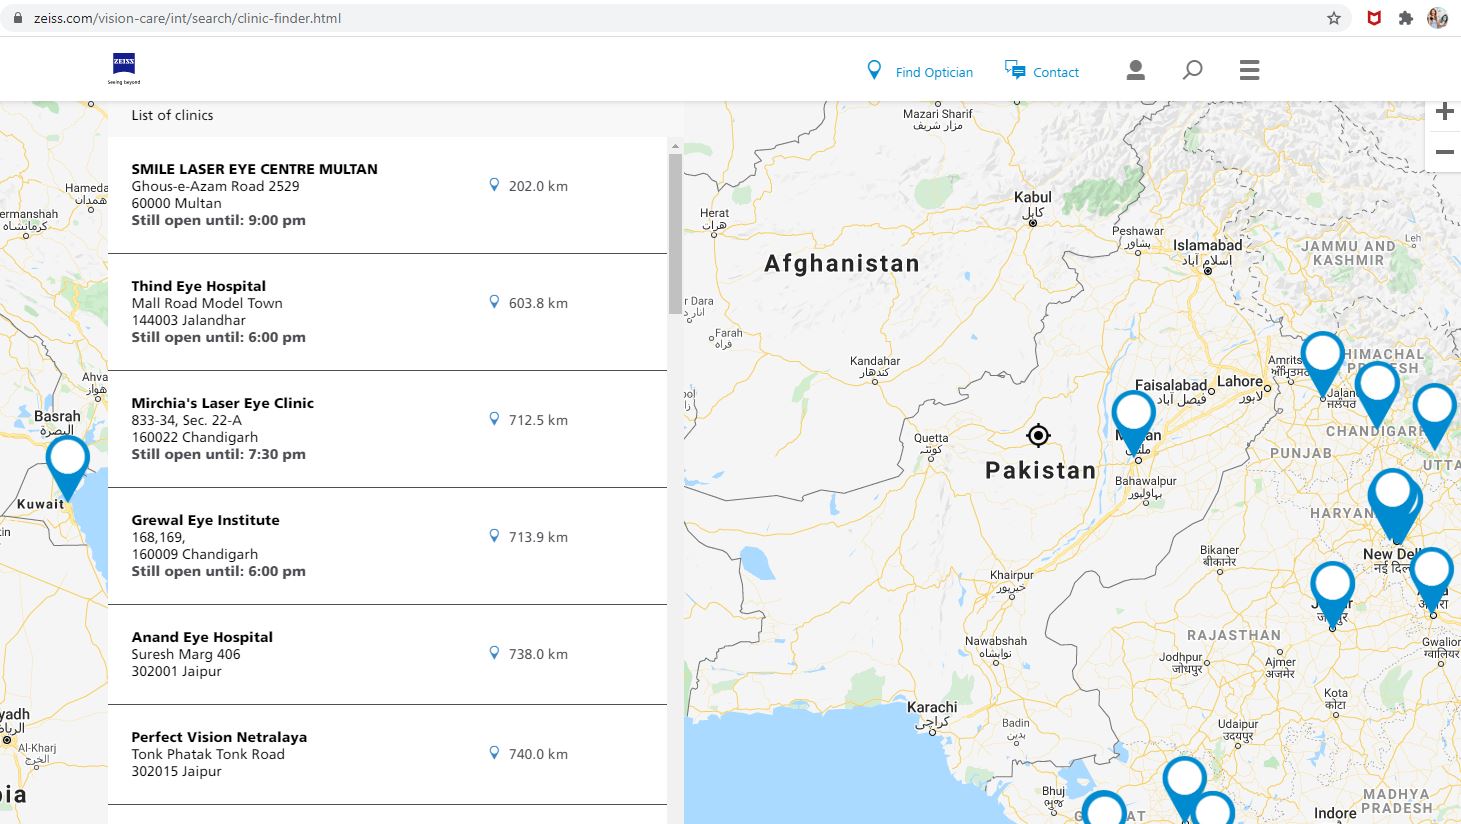Open the search magnifier icon

pos(1192,70)
